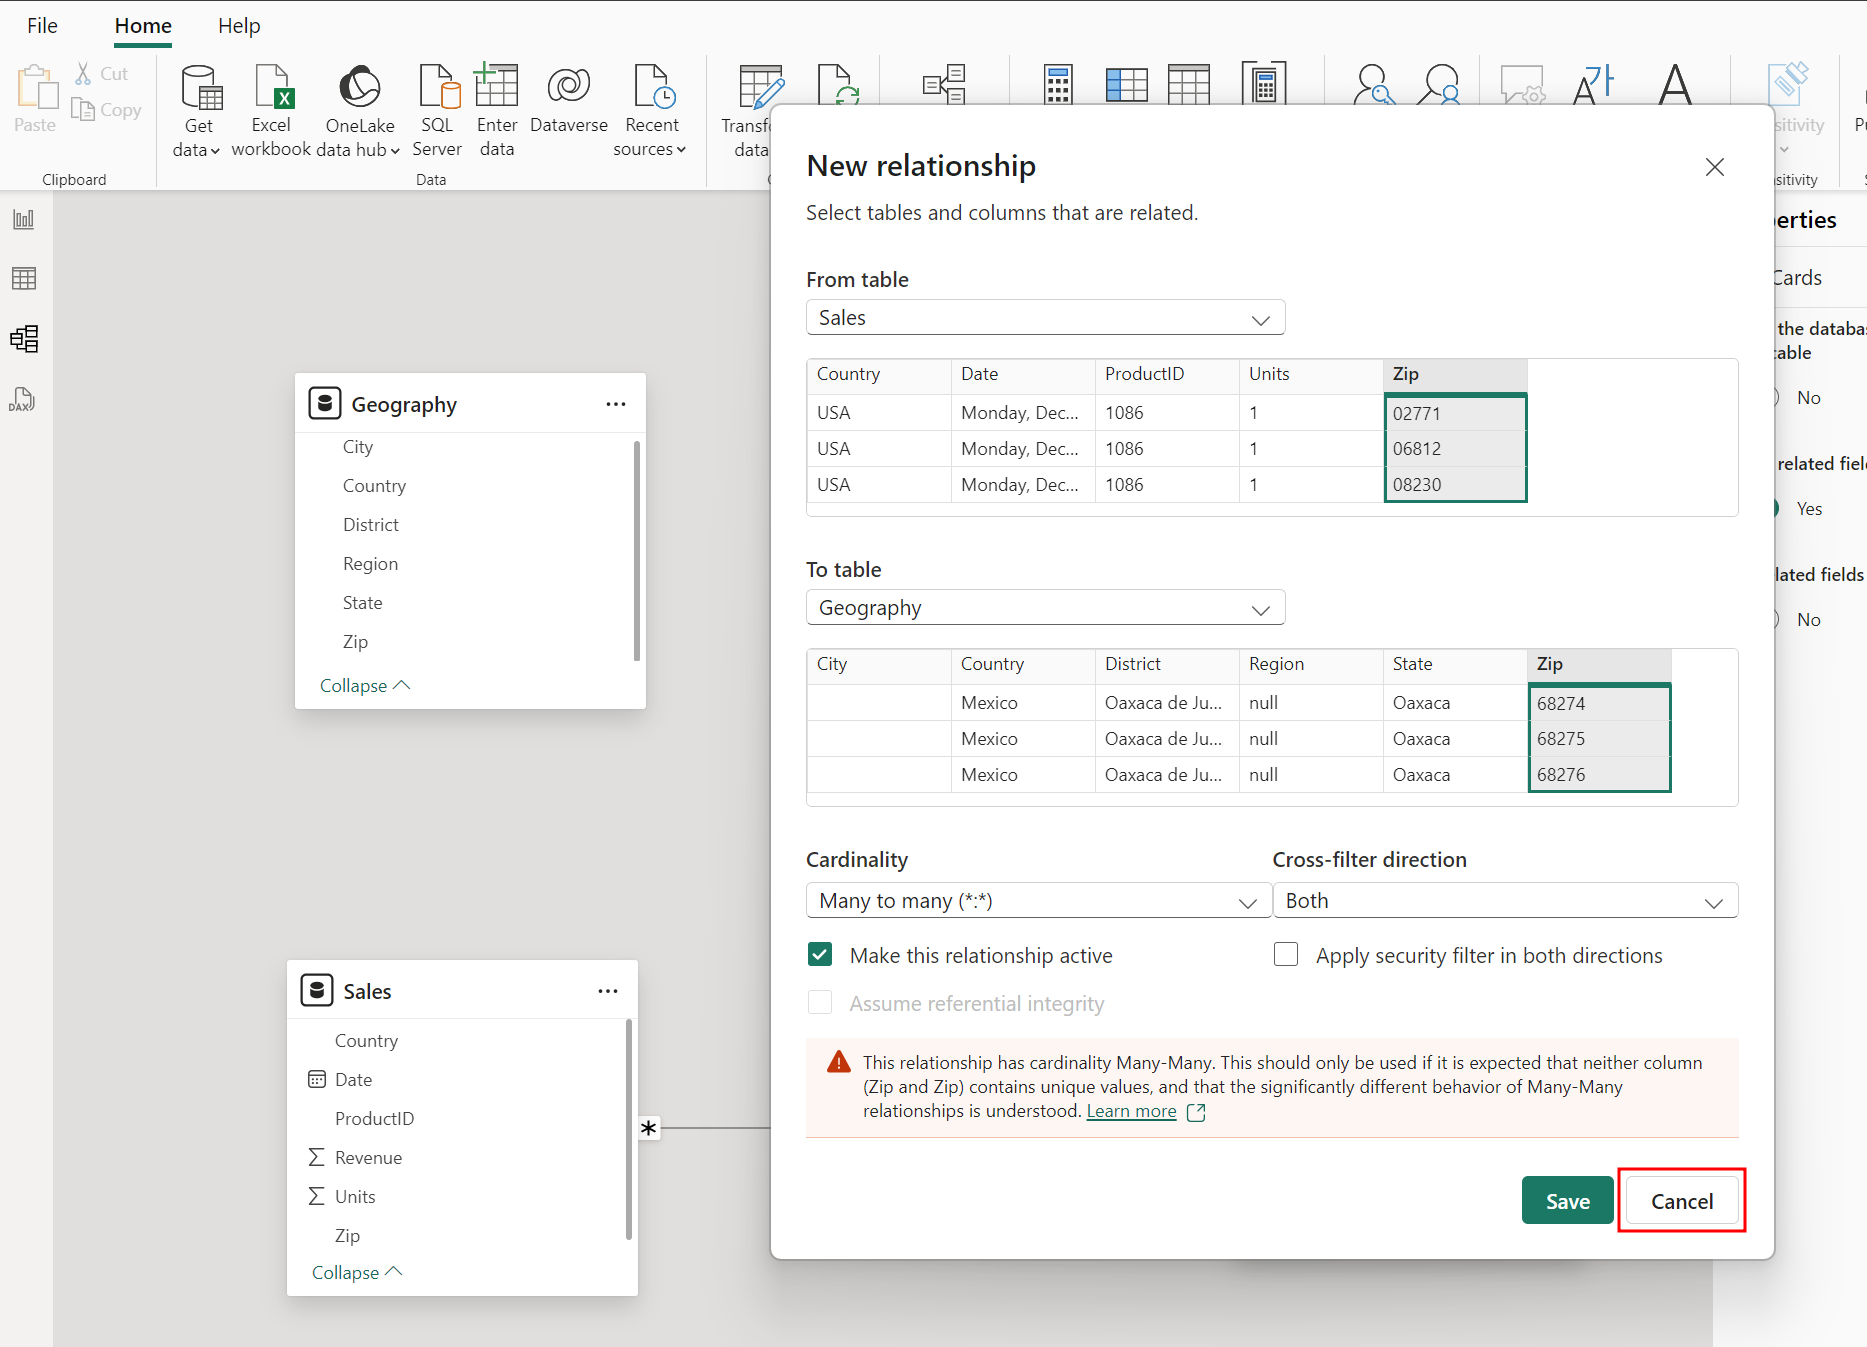Click Save to create relationship
Image resolution: width=1867 pixels, height=1347 pixels.
1567,1201
